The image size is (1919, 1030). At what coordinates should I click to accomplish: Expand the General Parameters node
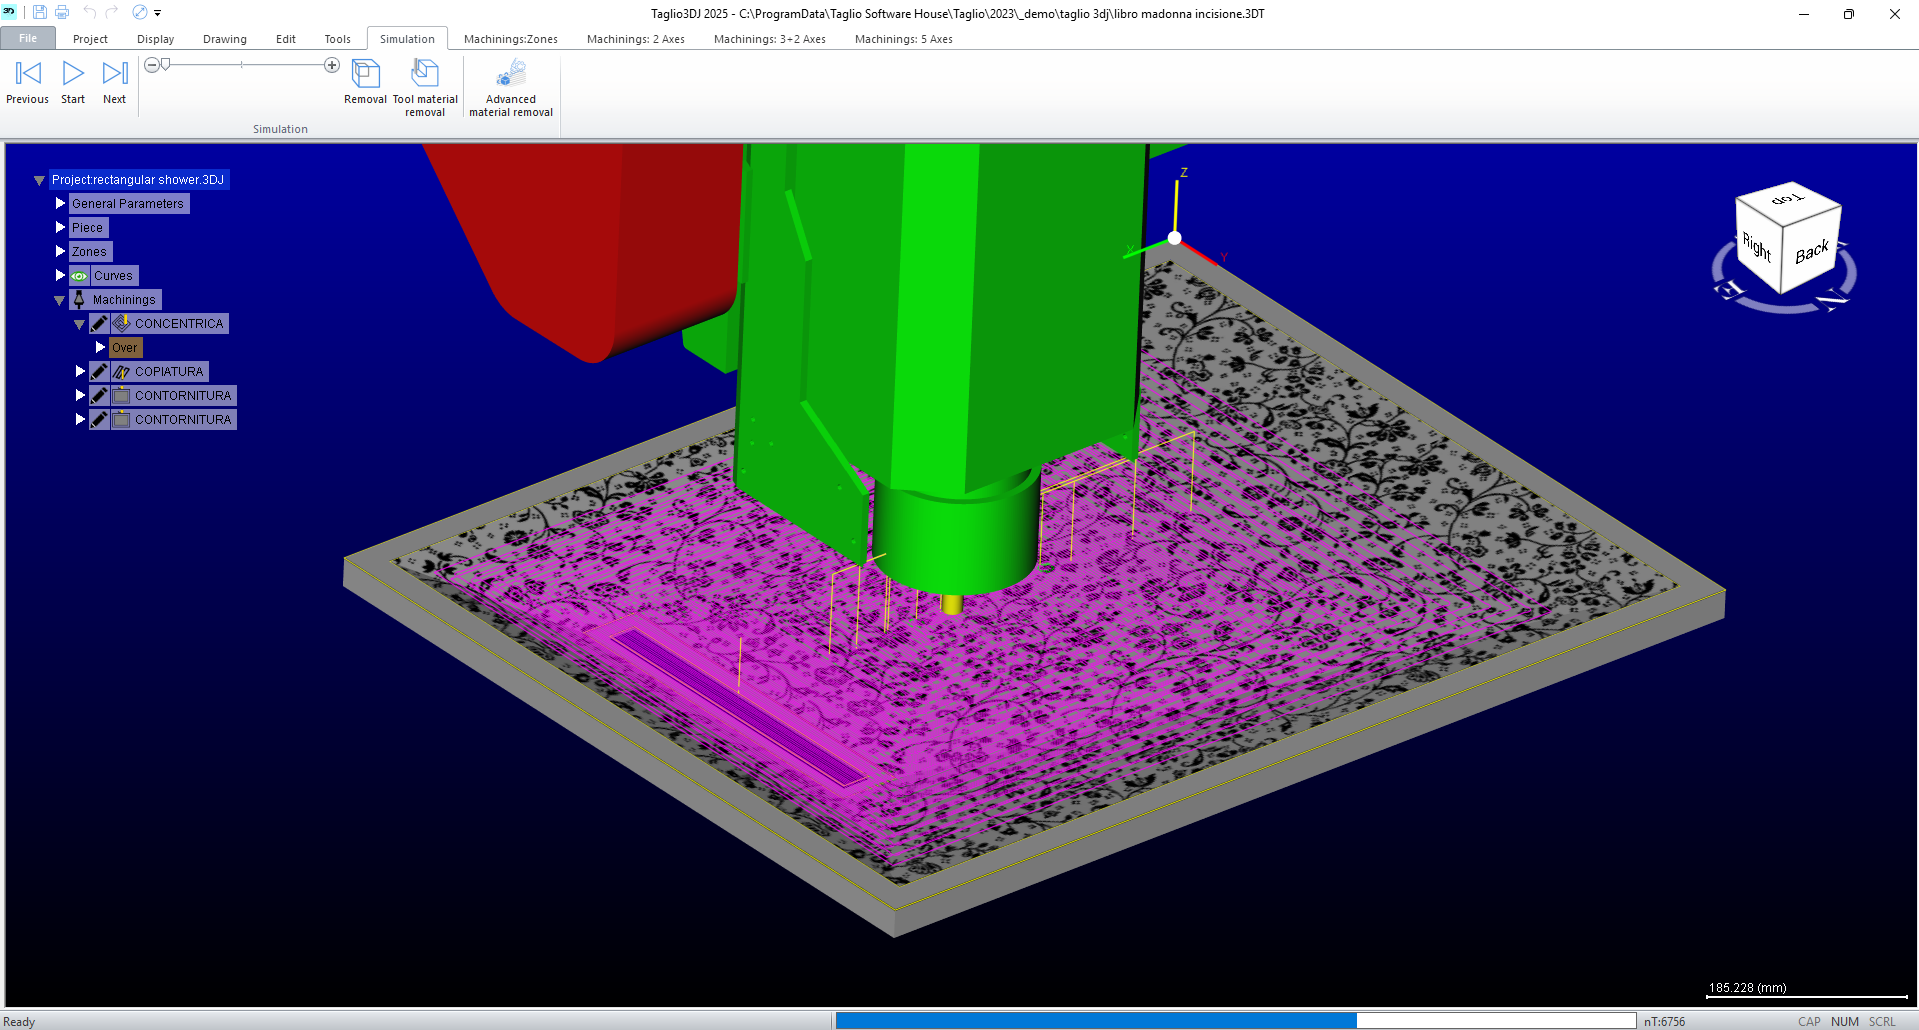60,204
